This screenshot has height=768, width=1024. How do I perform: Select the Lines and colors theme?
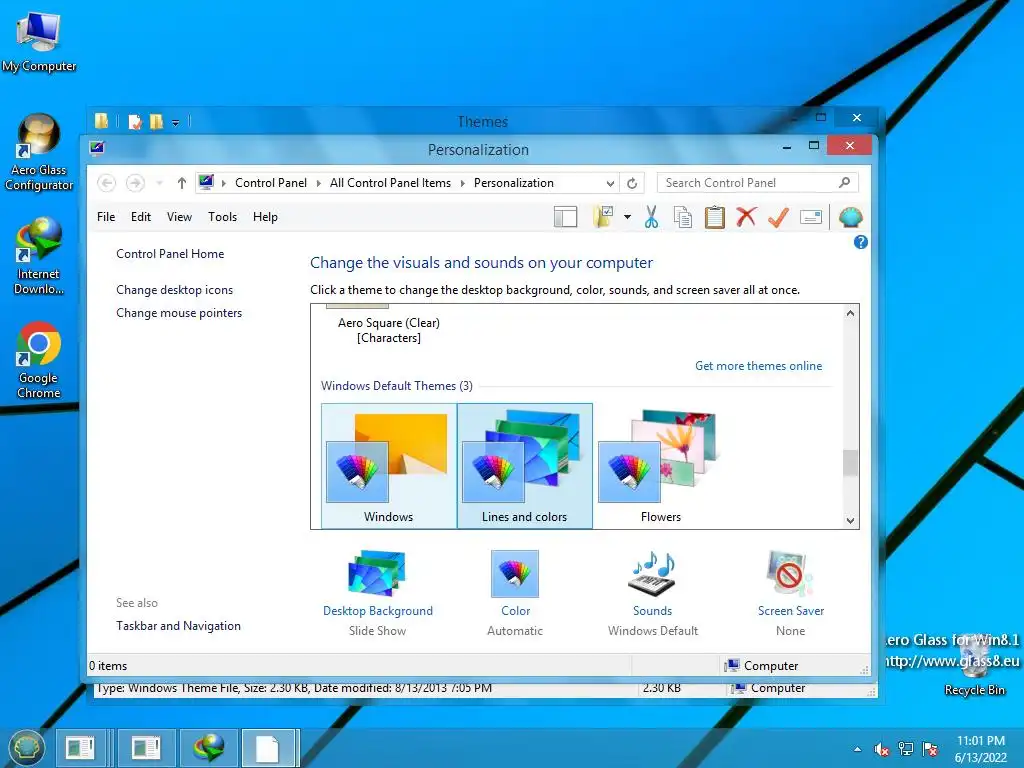point(524,466)
